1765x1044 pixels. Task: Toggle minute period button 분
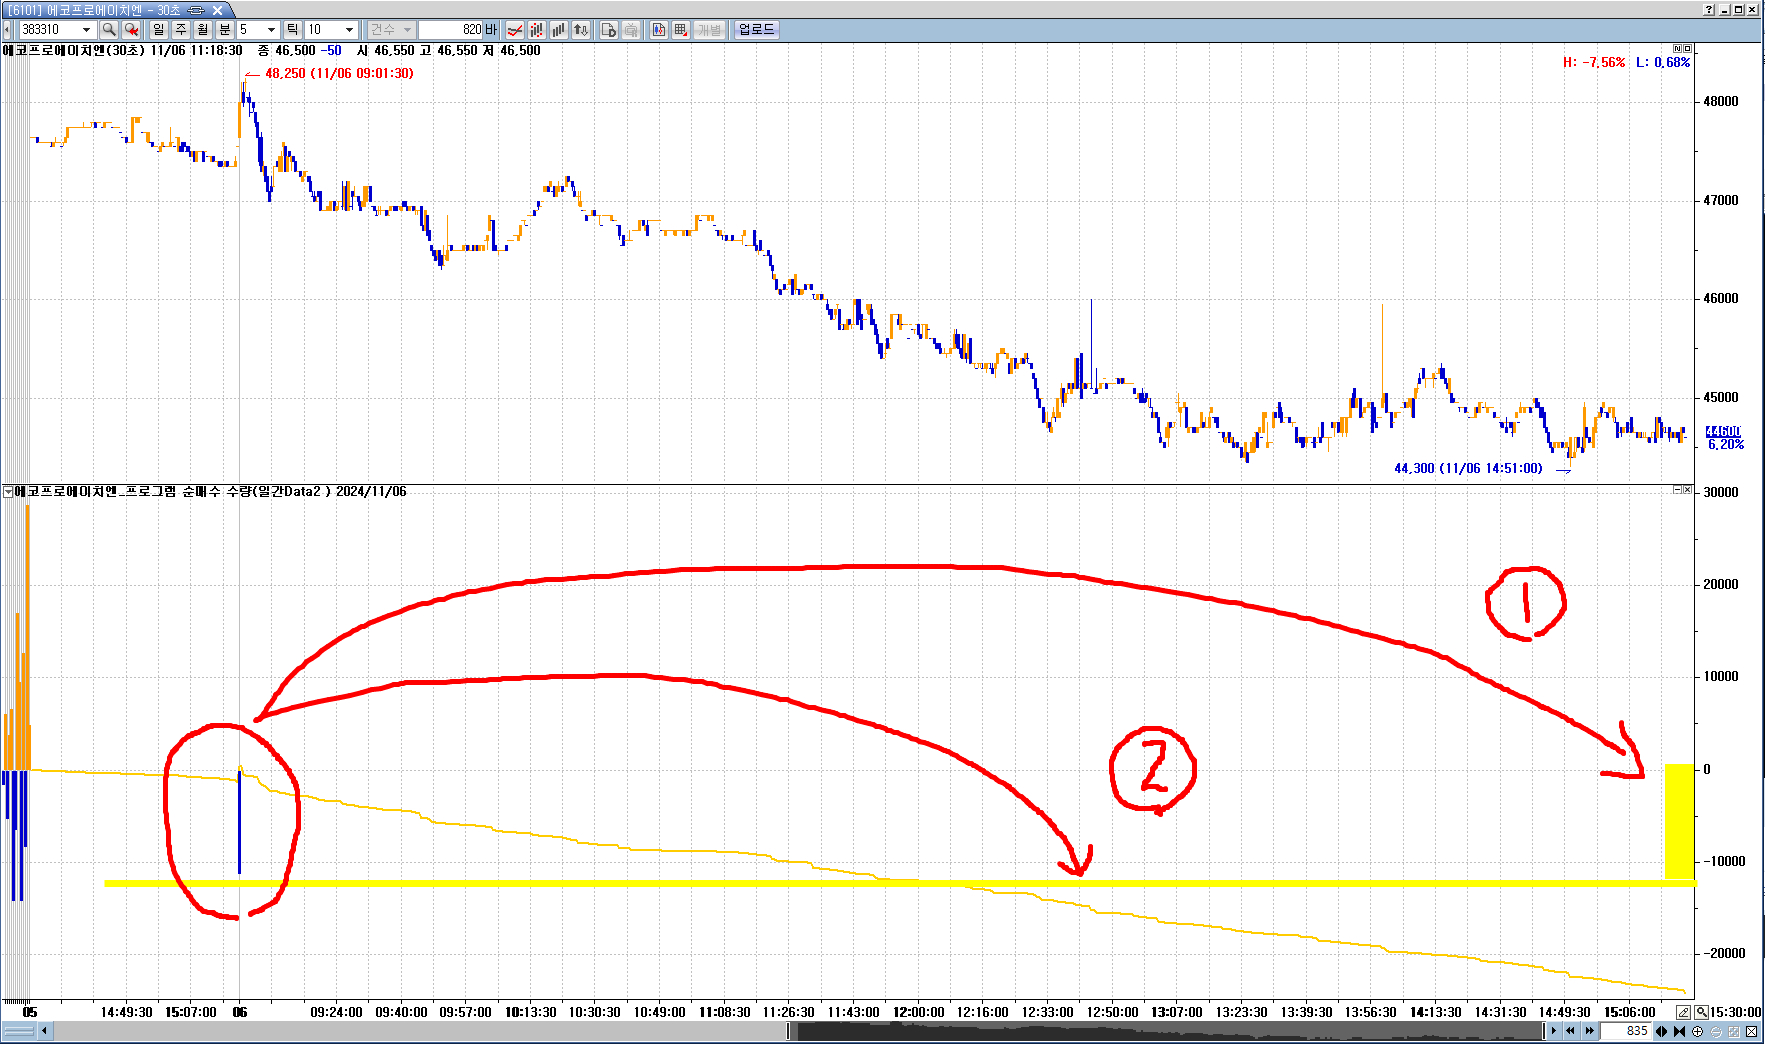tap(225, 30)
